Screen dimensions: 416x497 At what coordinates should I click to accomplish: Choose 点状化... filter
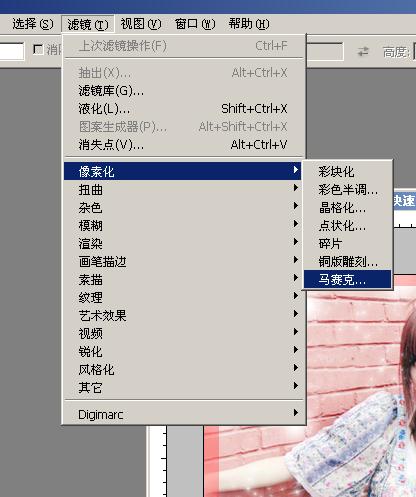click(x=348, y=226)
